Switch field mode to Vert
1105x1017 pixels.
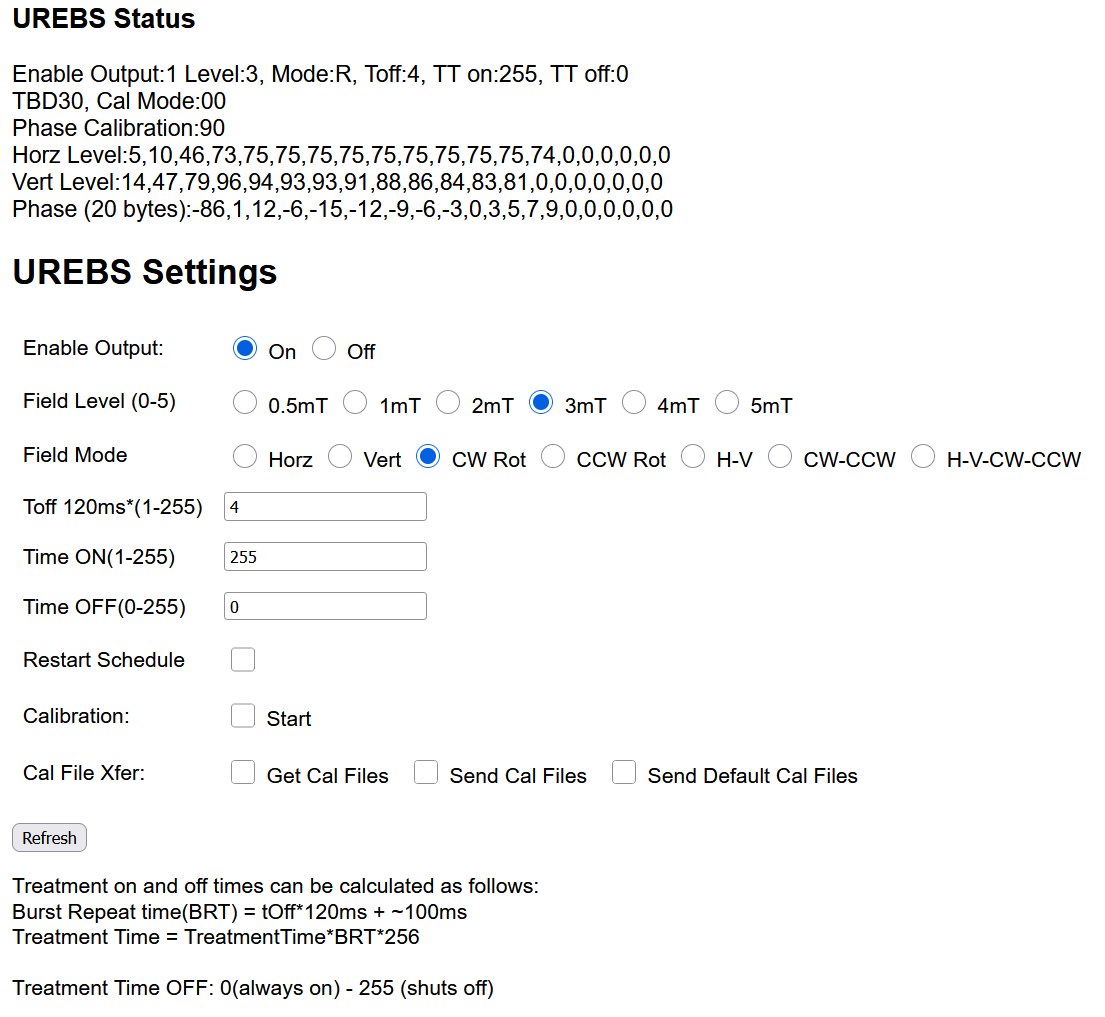point(340,457)
